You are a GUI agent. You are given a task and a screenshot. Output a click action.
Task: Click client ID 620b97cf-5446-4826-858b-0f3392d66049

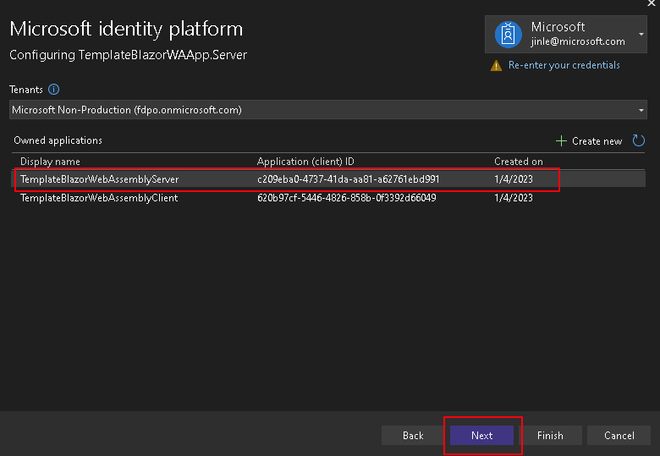(346, 198)
